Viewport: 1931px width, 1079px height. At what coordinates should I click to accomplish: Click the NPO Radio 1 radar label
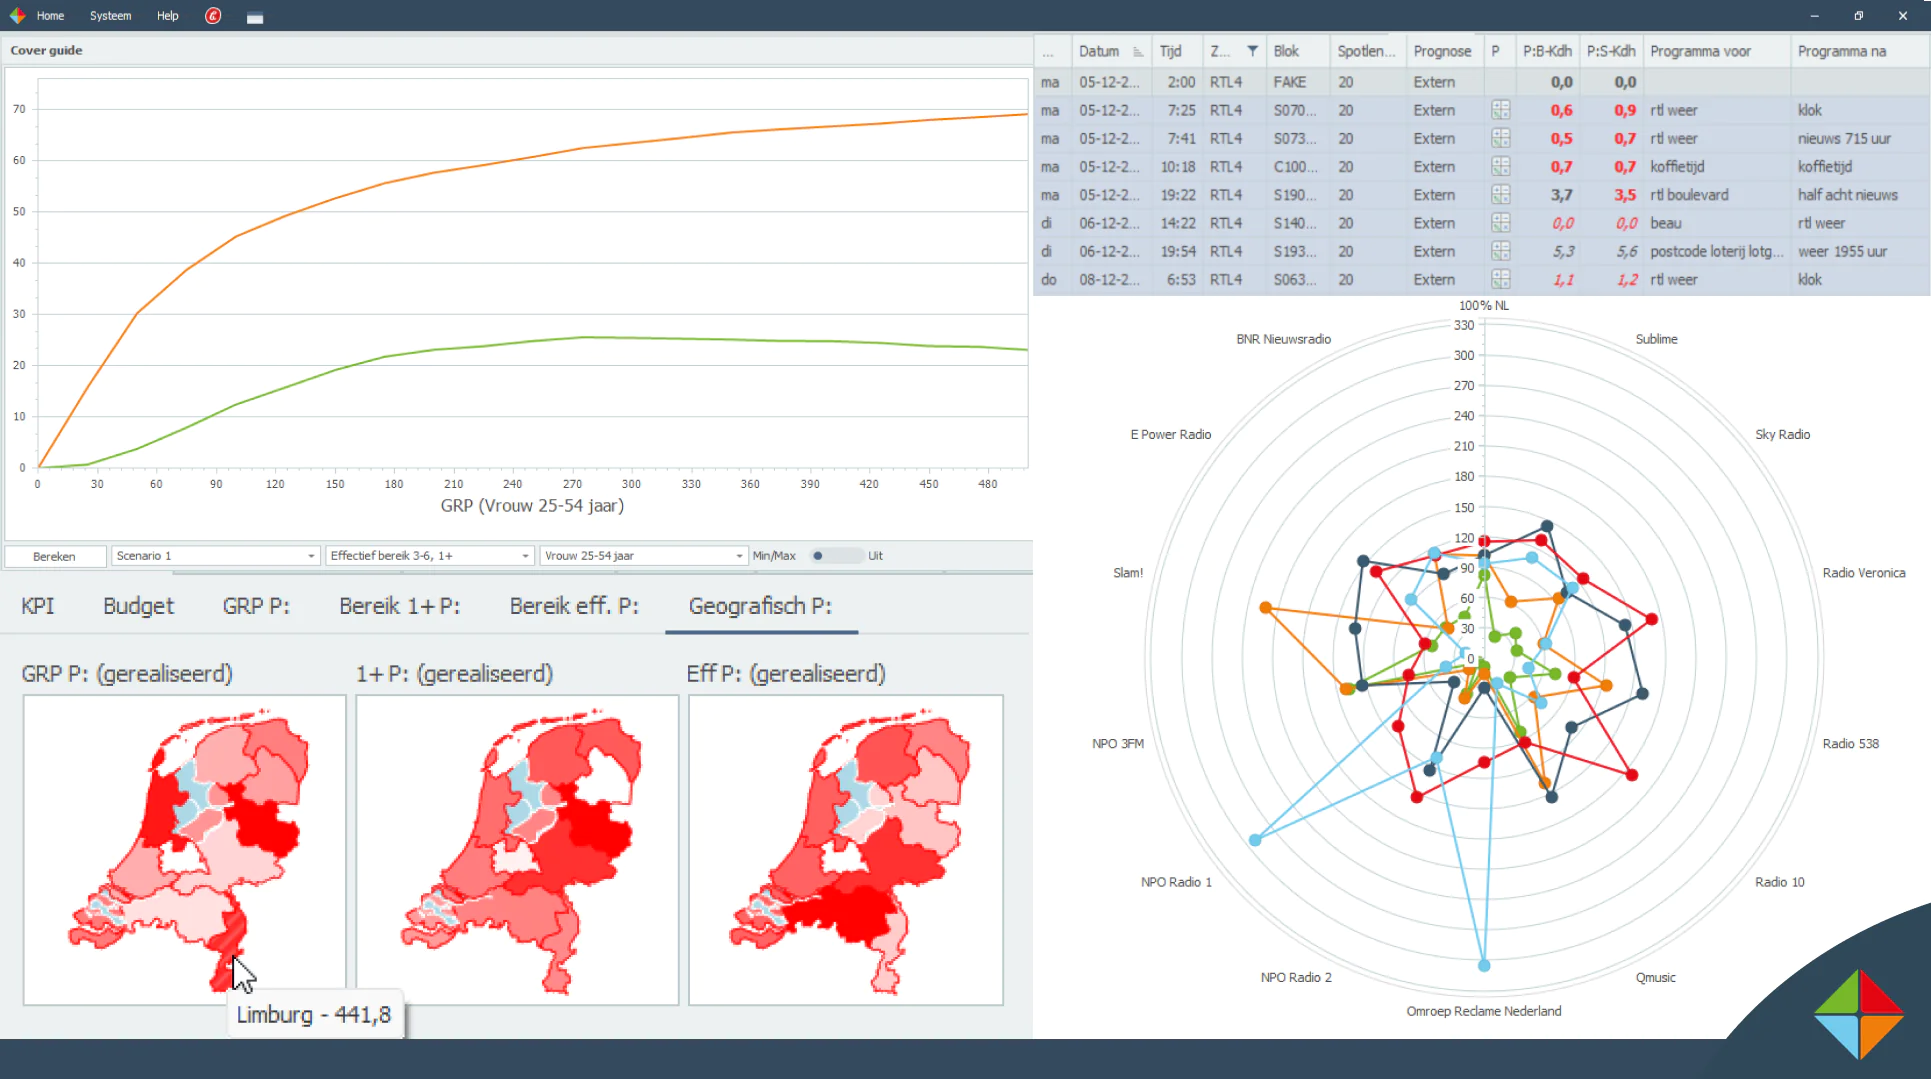[1176, 882]
